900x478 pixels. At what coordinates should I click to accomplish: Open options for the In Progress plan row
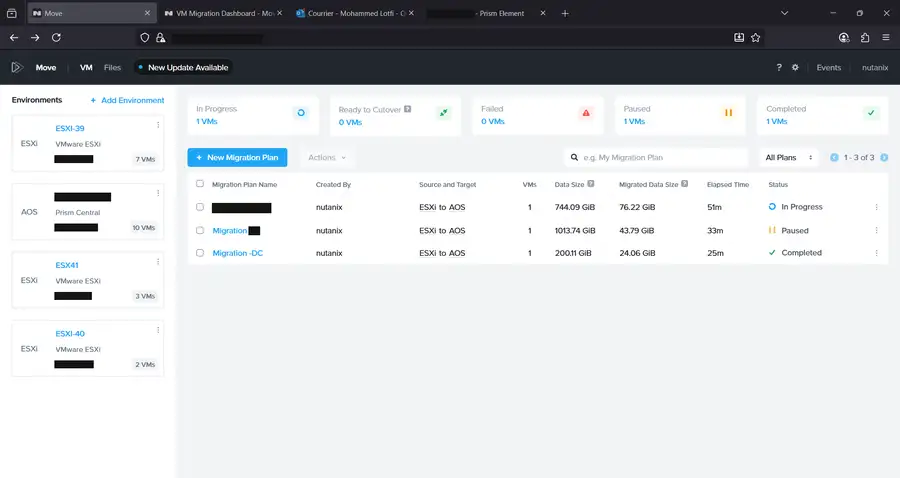tap(876, 207)
